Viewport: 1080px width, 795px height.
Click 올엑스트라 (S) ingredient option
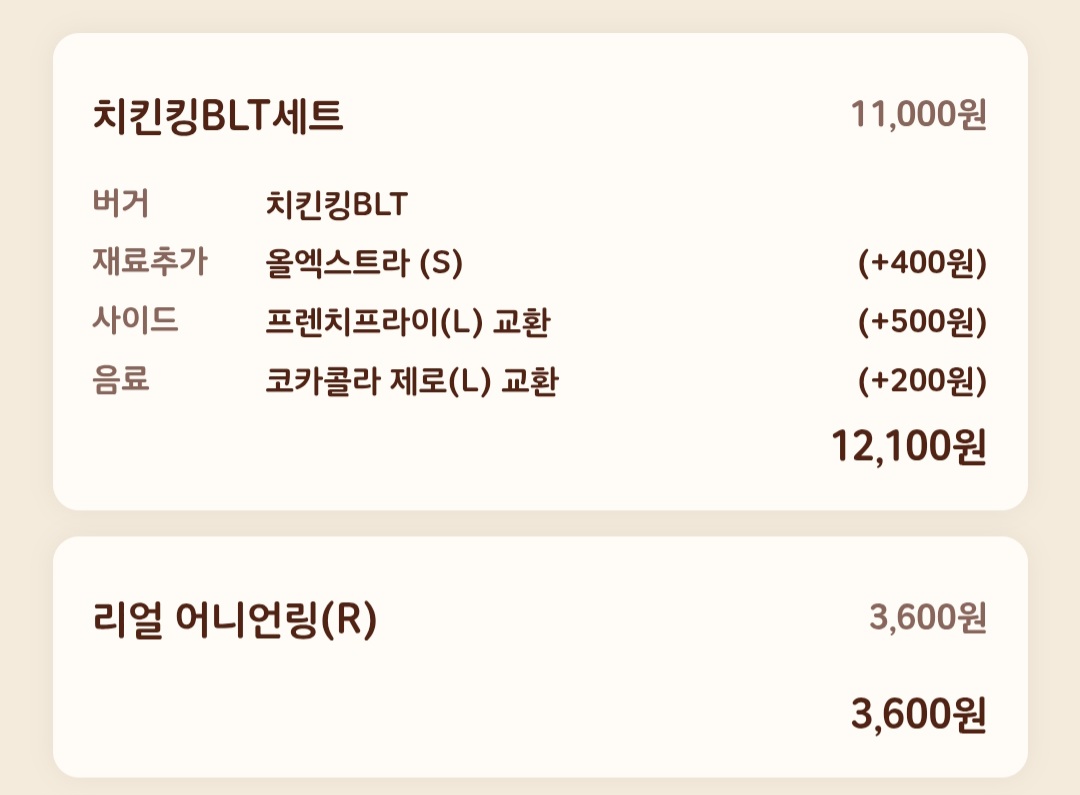(364, 263)
